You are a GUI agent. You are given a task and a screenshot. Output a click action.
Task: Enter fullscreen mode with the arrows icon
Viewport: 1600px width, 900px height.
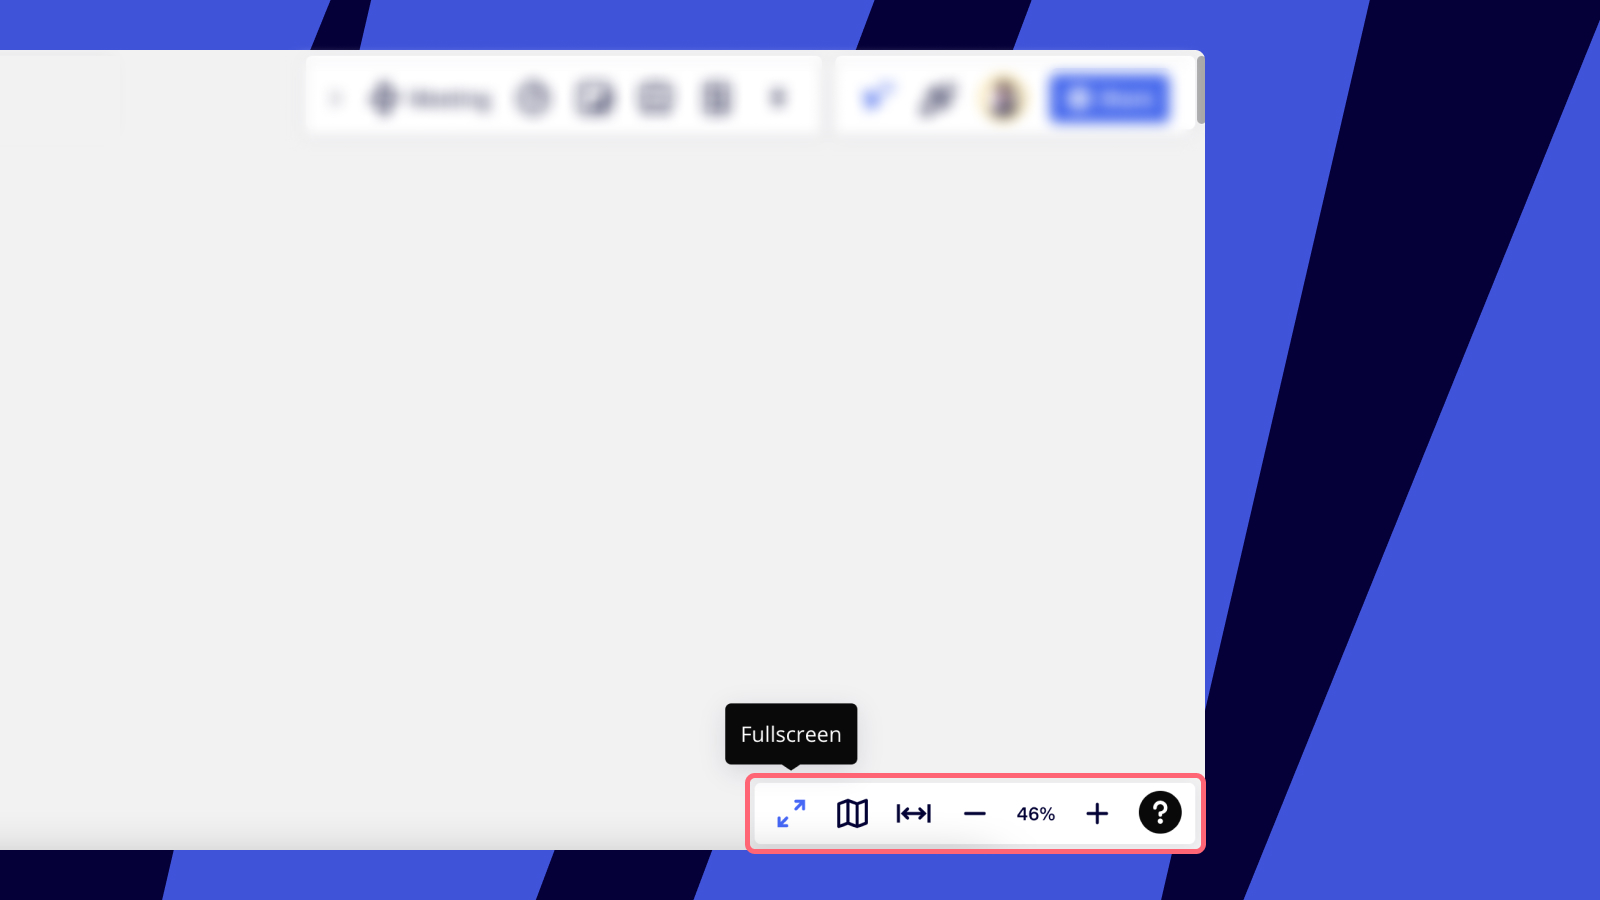791,813
